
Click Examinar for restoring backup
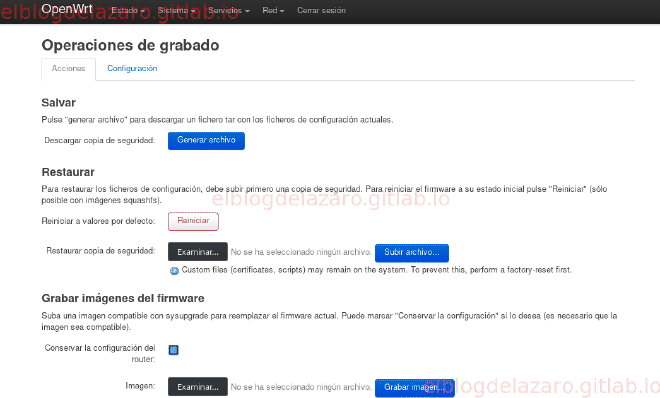pyautogui.click(x=198, y=252)
